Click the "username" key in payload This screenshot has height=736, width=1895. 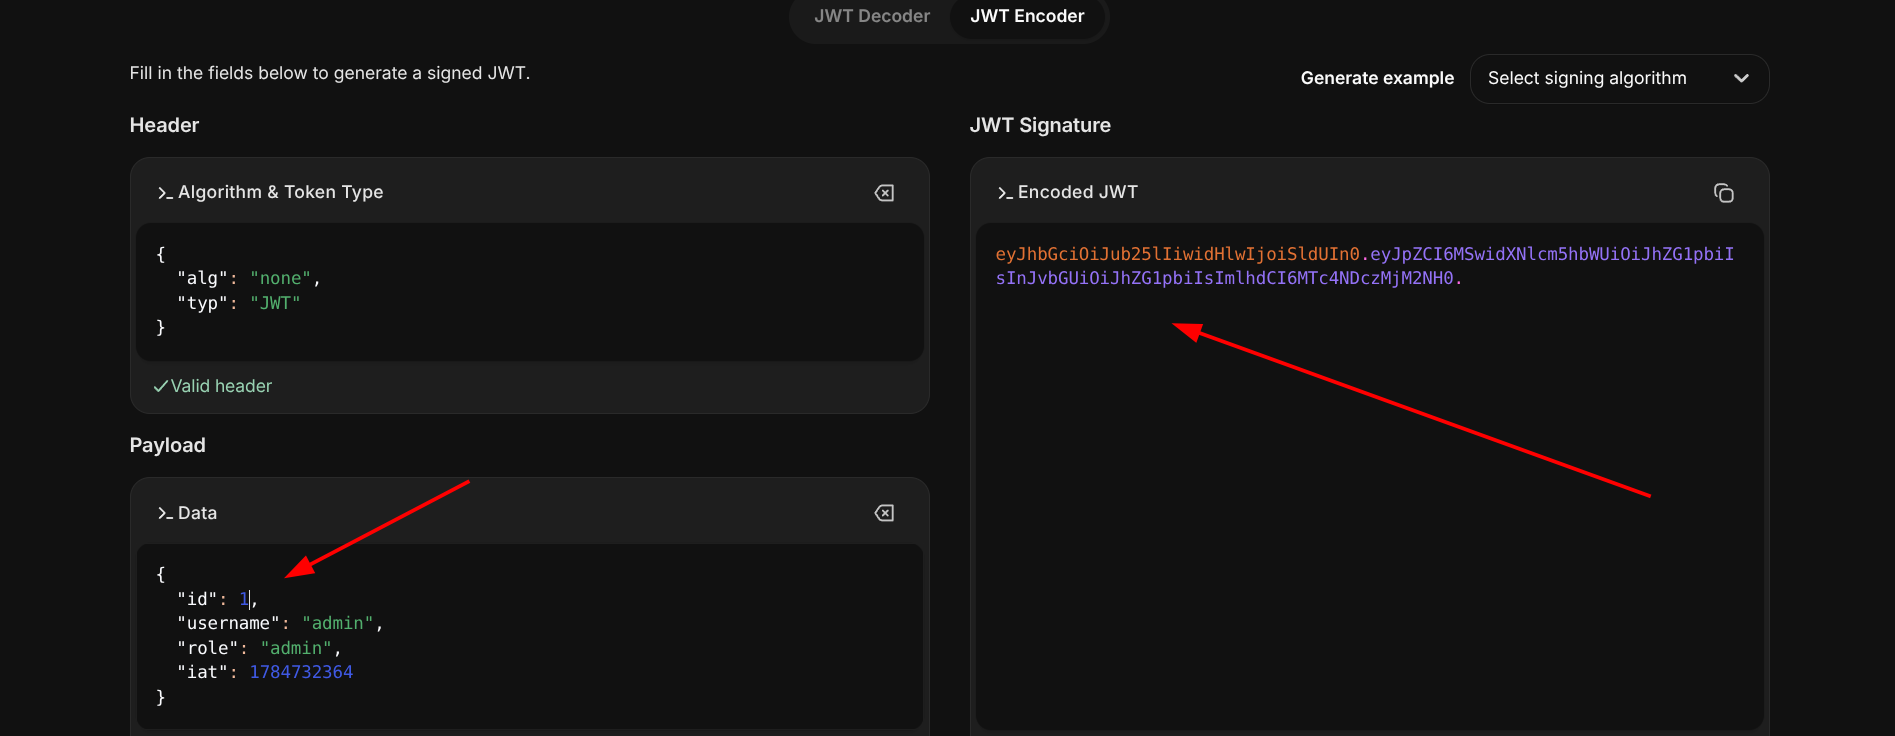tap(228, 623)
